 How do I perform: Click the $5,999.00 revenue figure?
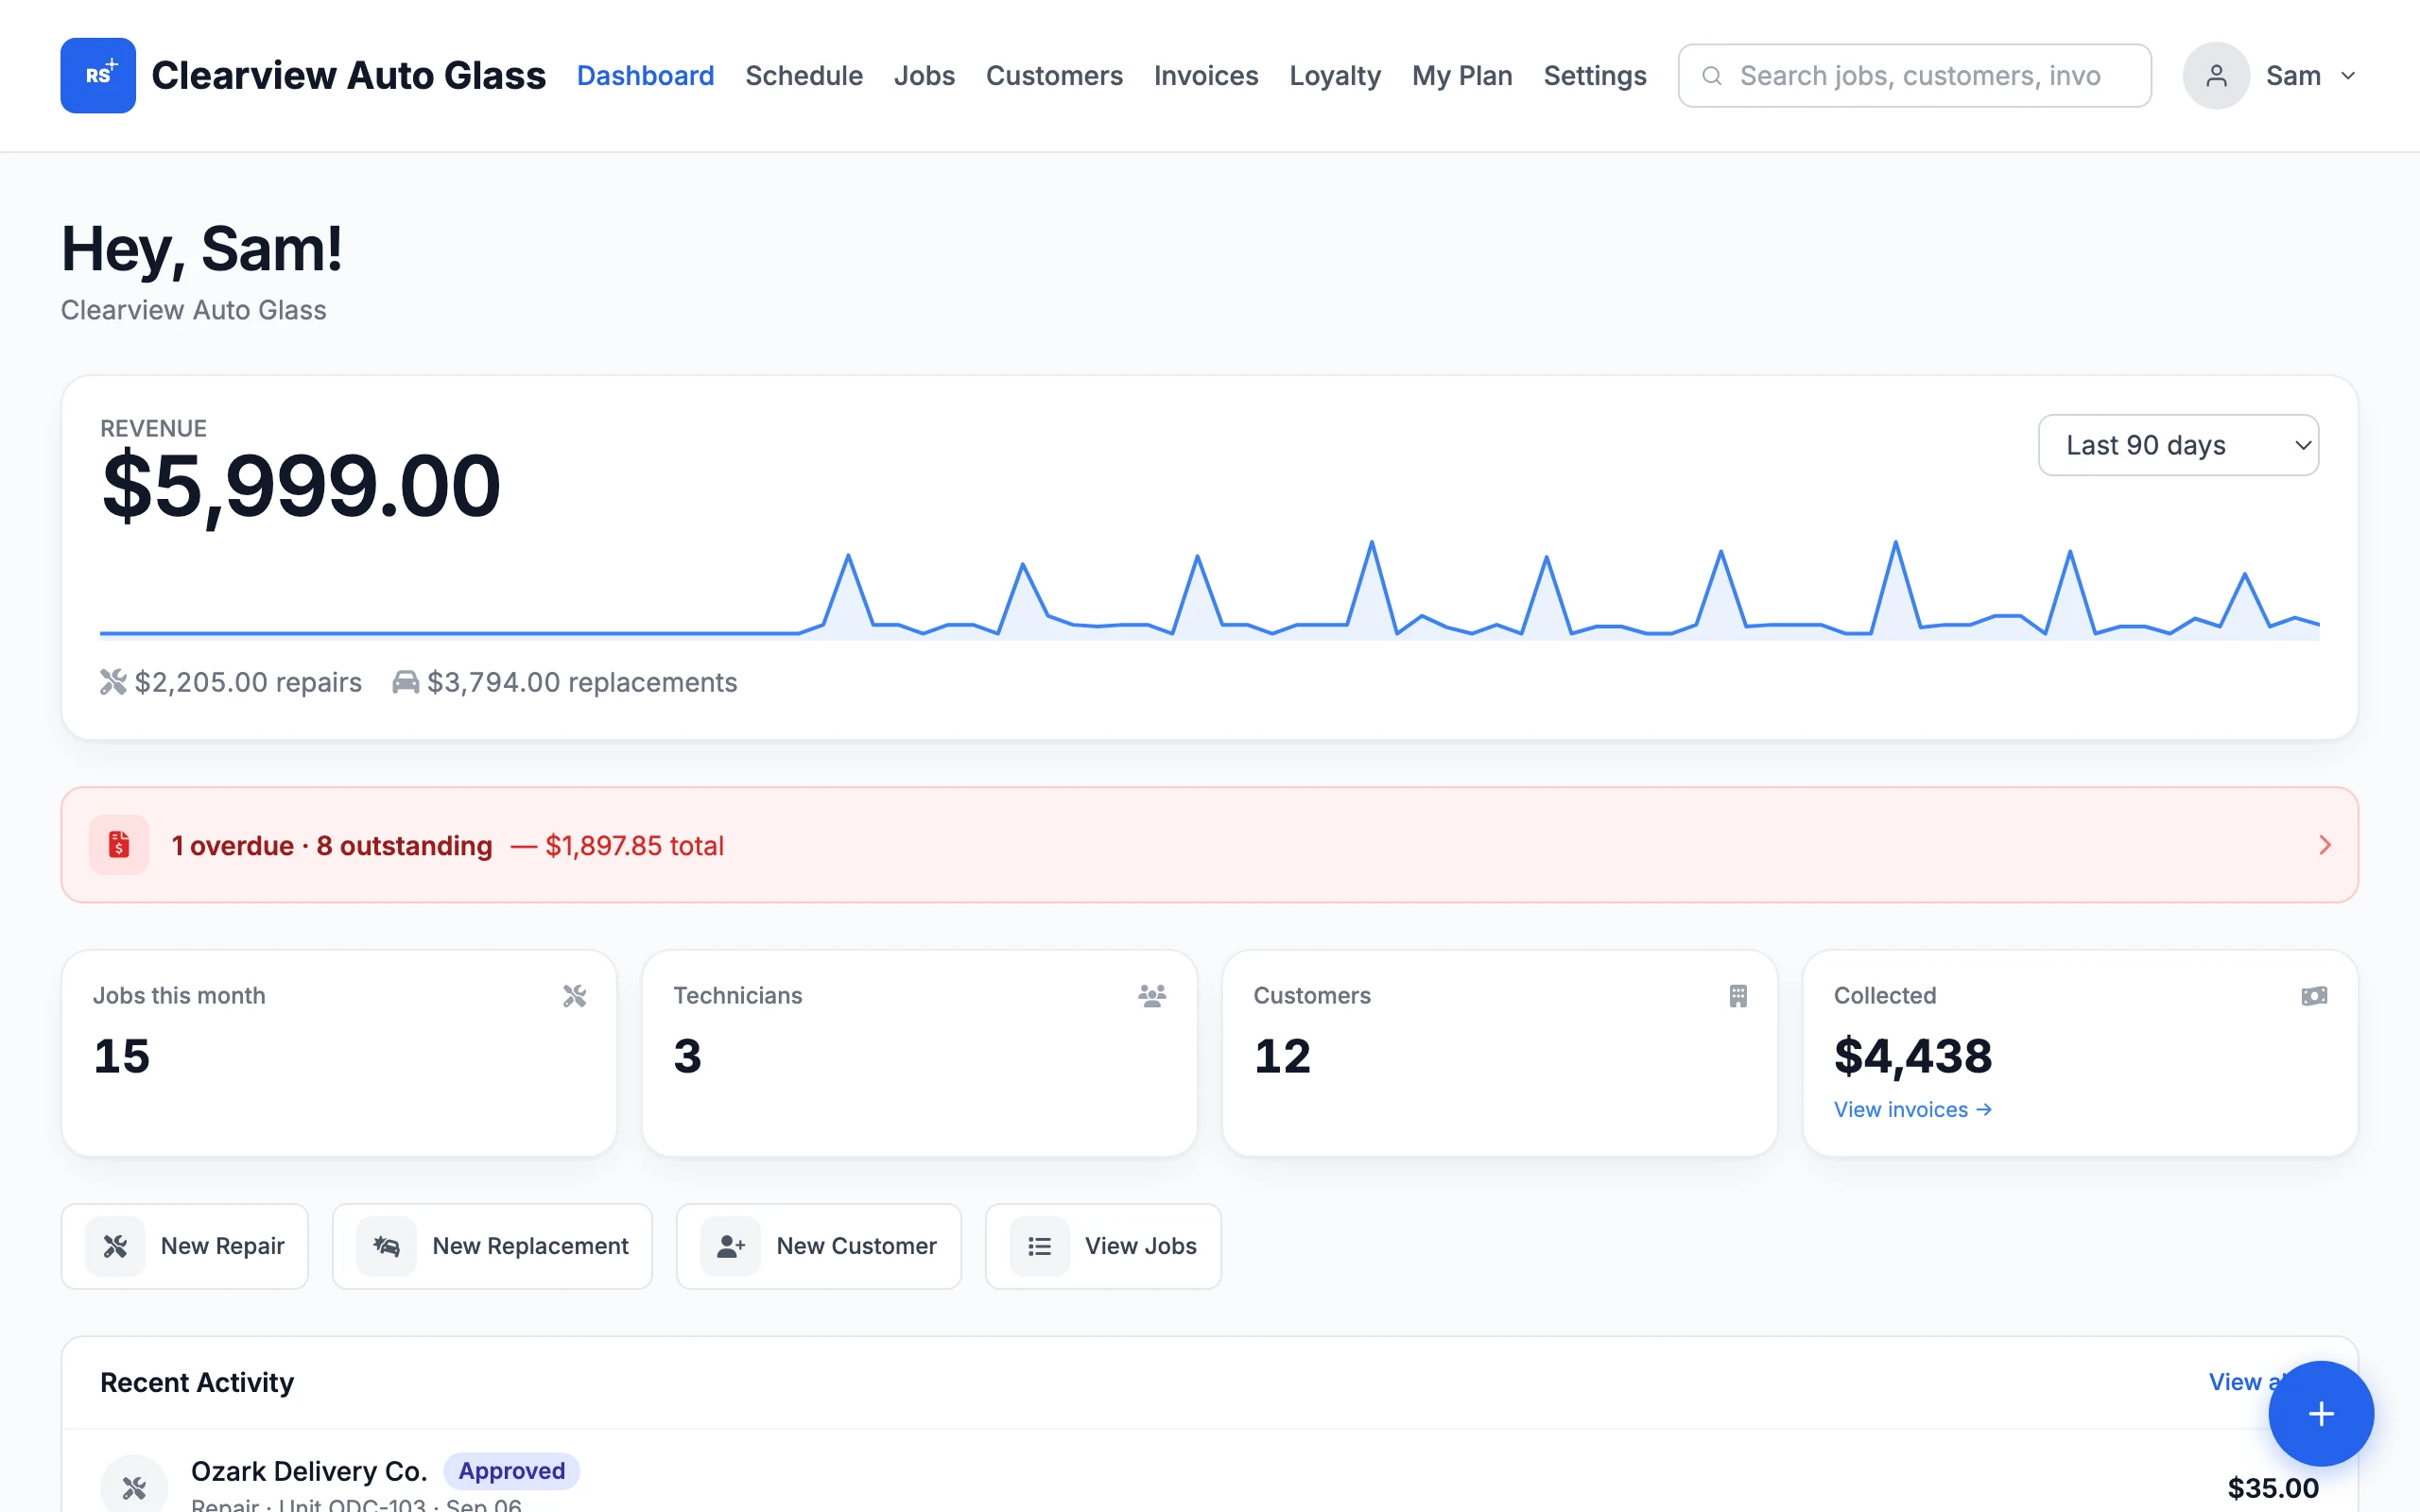[301, 486]
